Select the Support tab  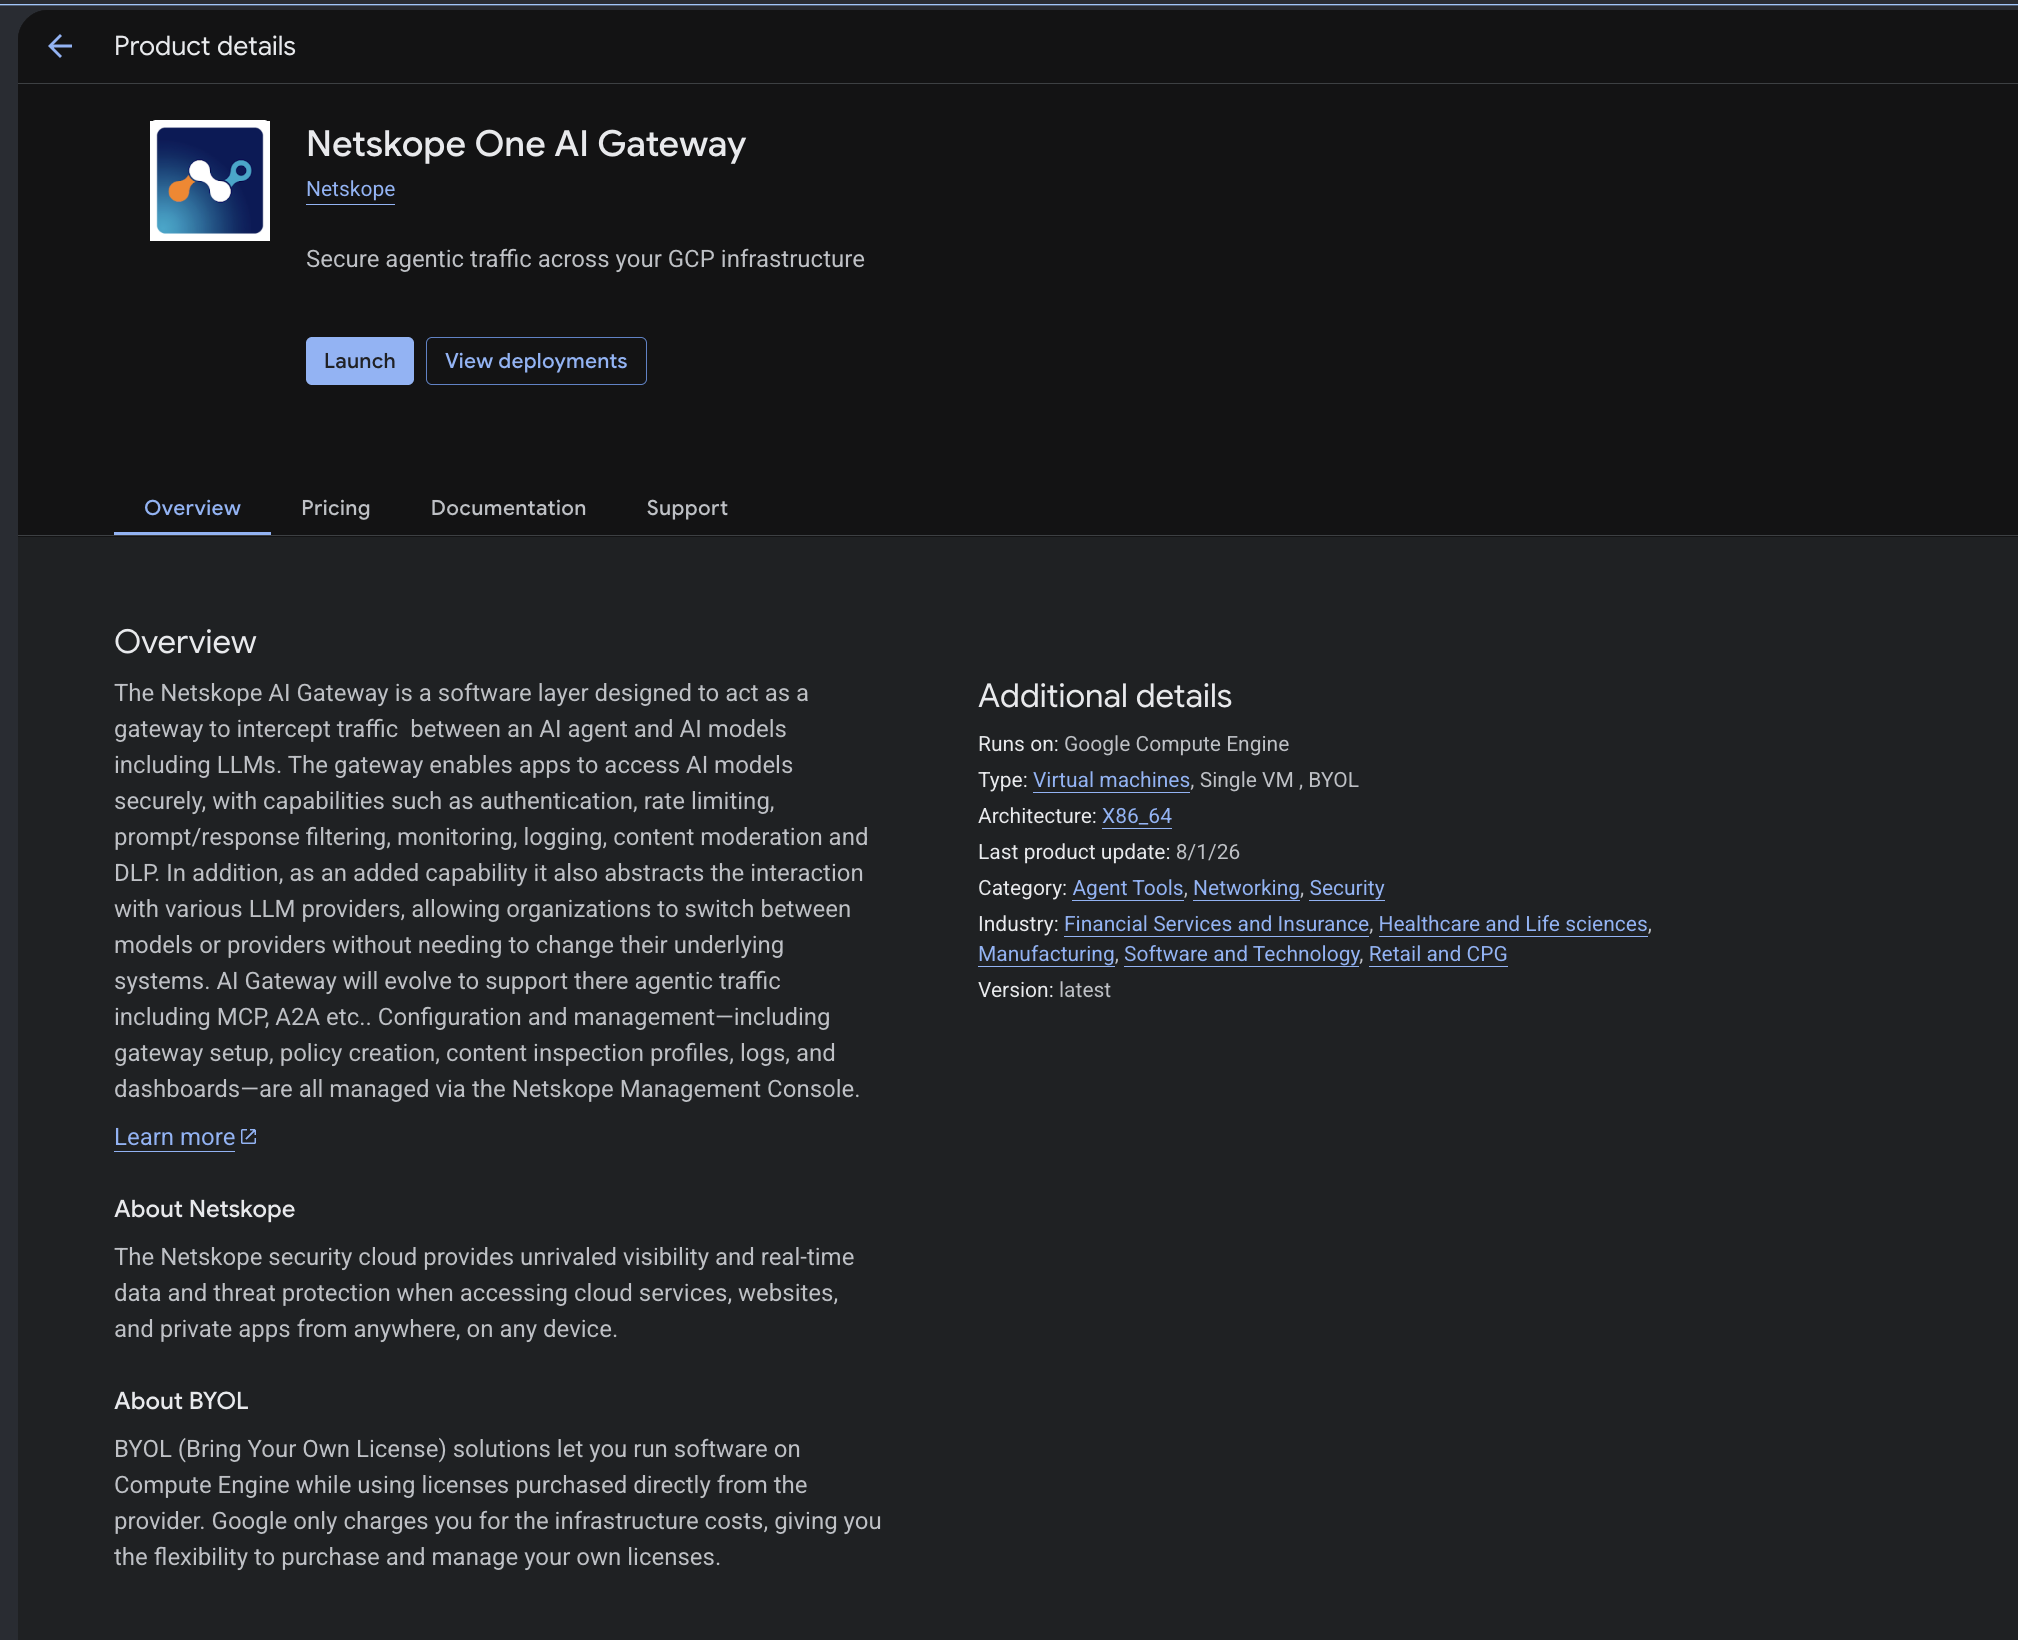[687, 508]
